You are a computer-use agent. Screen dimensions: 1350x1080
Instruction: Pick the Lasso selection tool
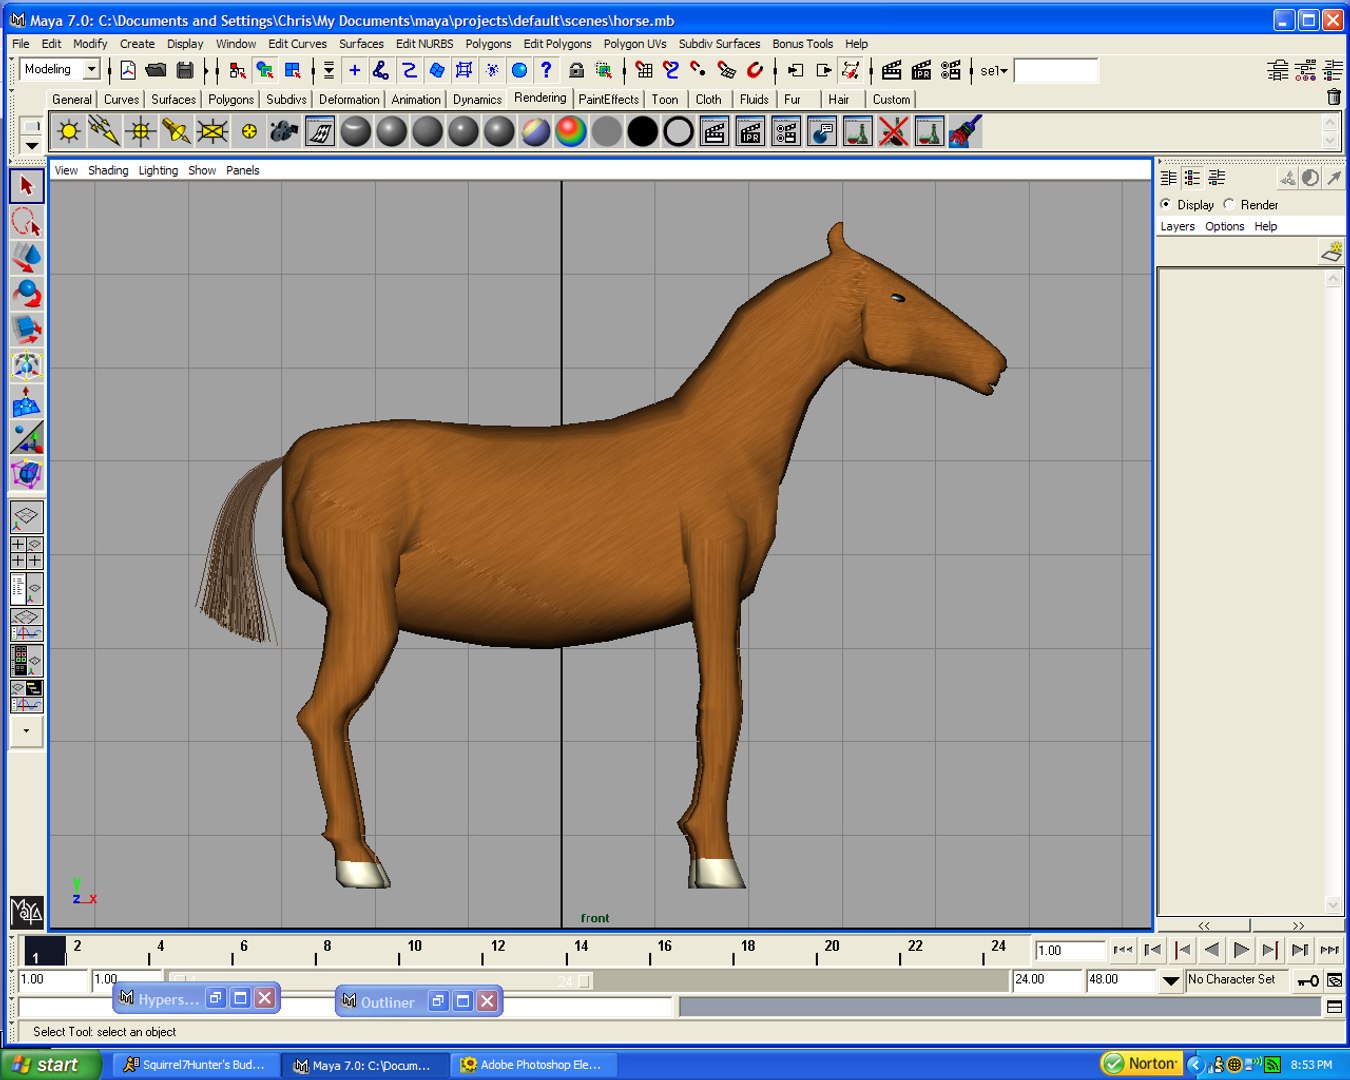point(26,222)
